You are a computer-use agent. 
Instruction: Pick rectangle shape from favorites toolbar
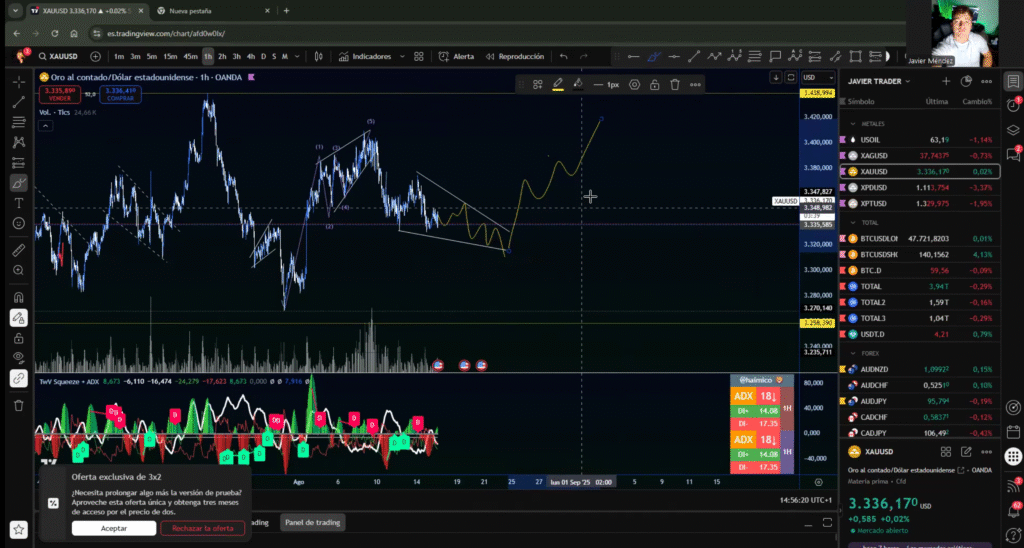[856, 57]
